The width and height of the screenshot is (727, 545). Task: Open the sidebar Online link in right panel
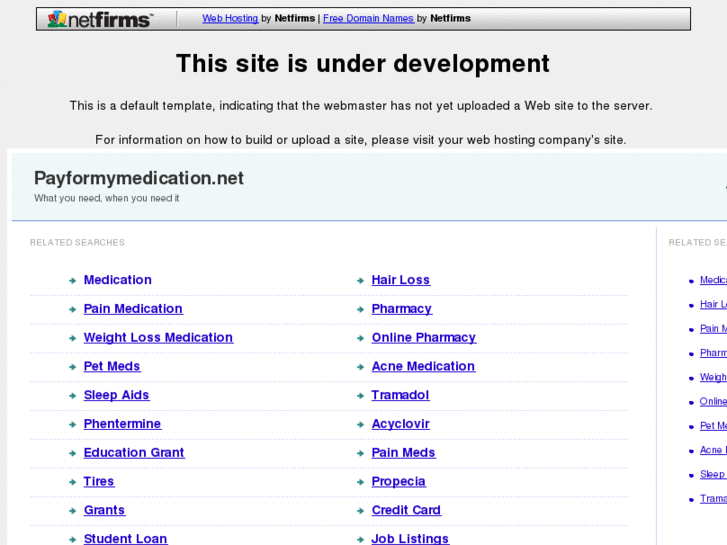[713, 401]
